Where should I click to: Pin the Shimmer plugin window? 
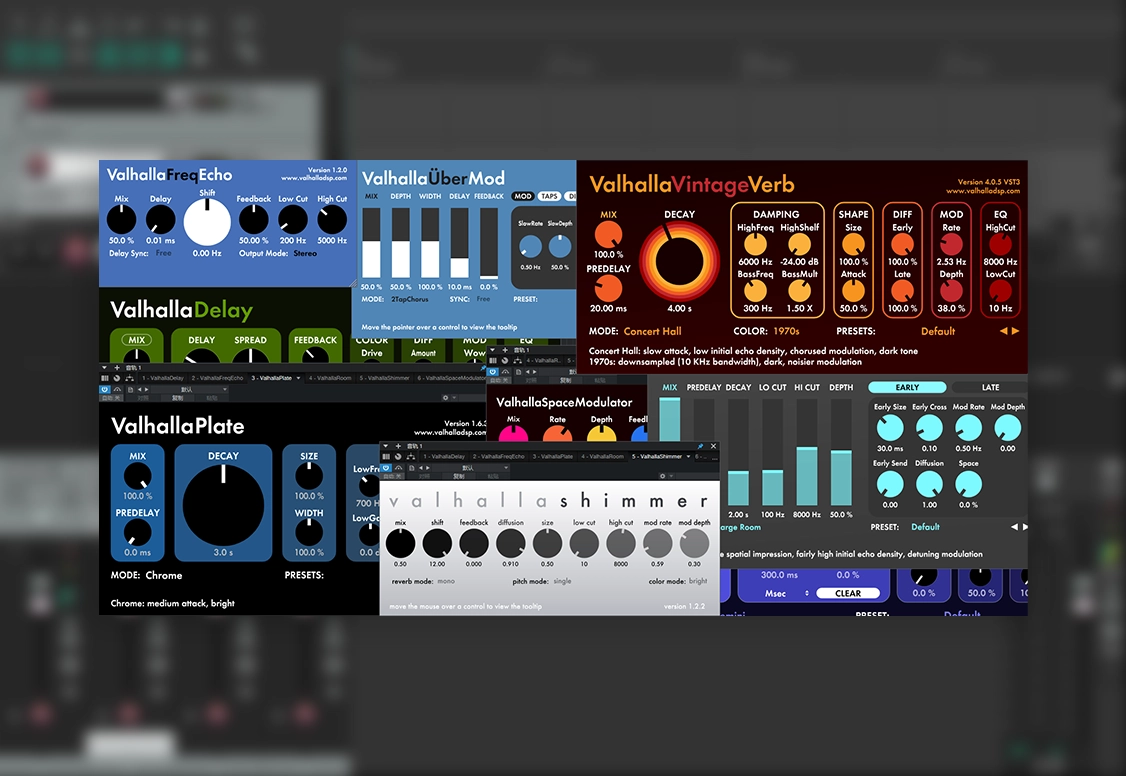(700, 446)
